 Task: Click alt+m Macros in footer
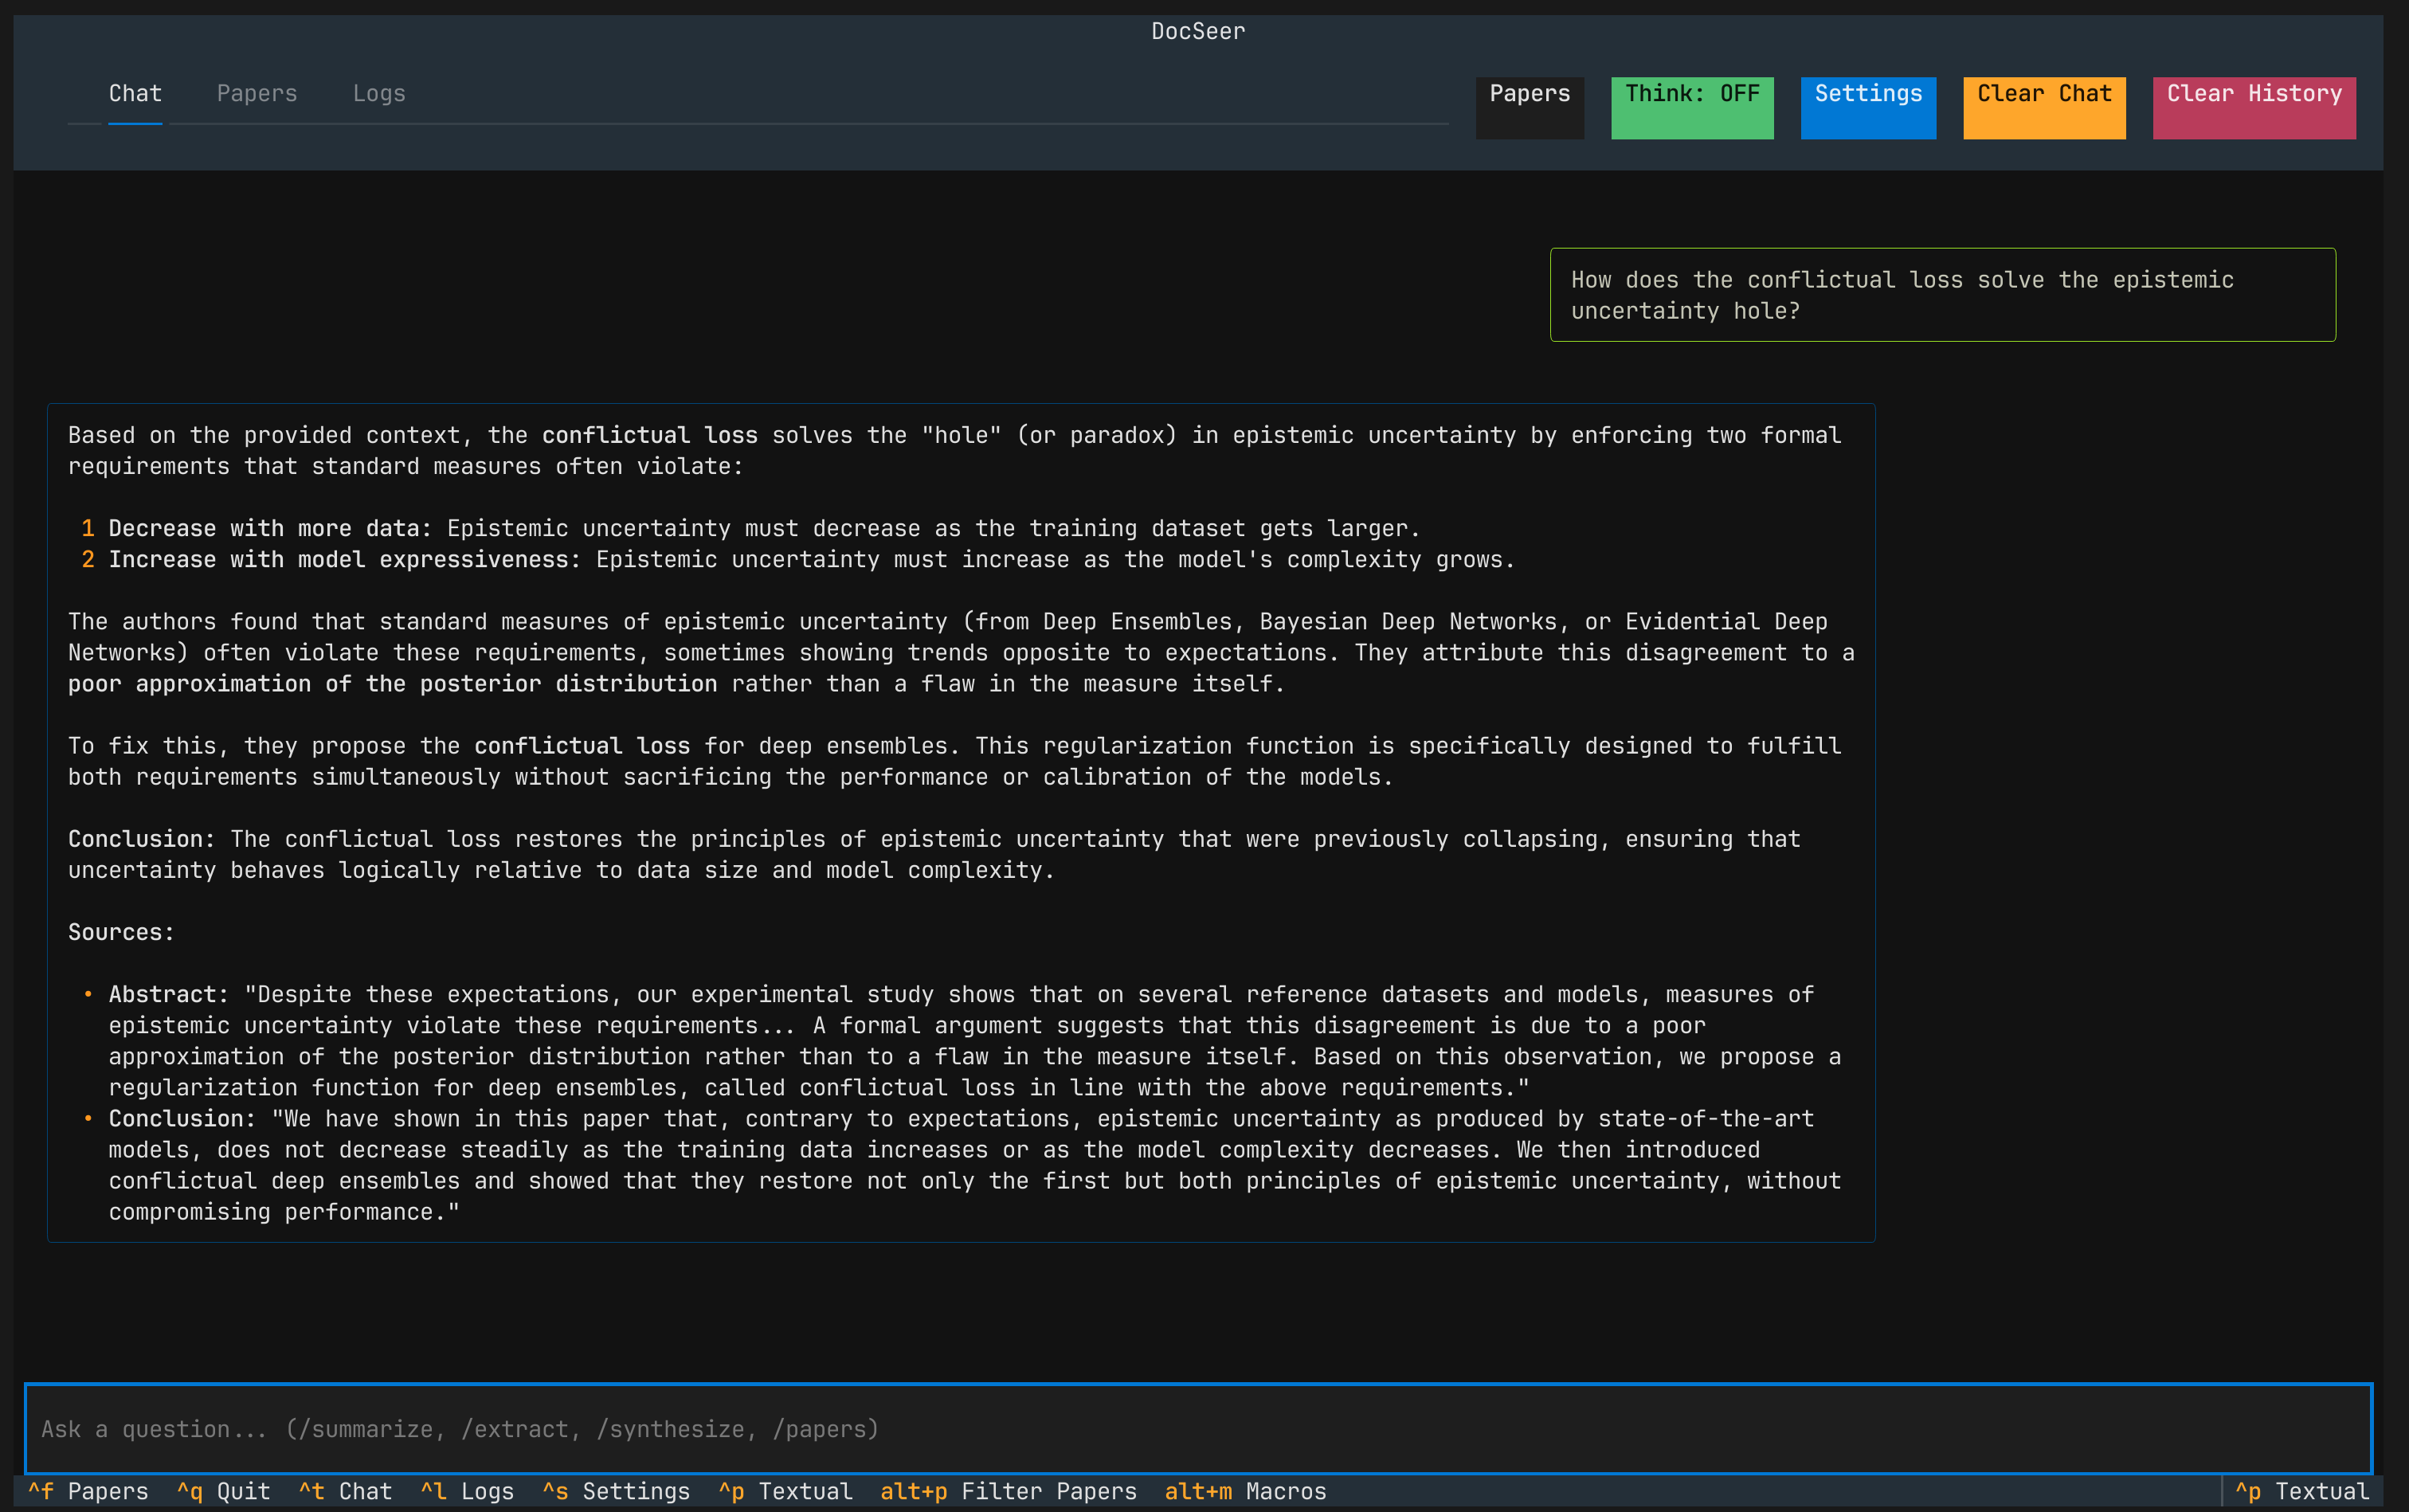click(1246, 1492)
